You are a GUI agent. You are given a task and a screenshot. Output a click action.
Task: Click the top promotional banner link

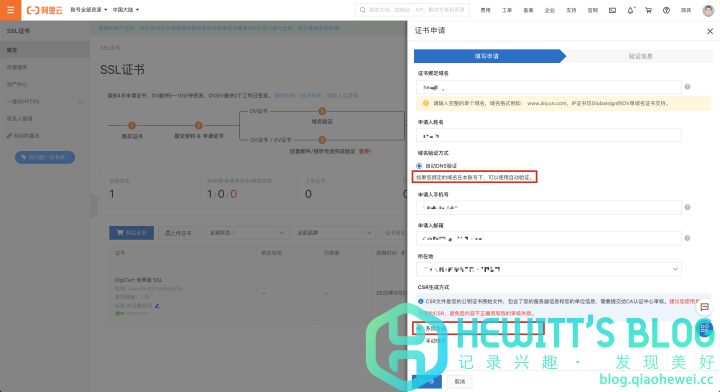click(x=220, y=28)
